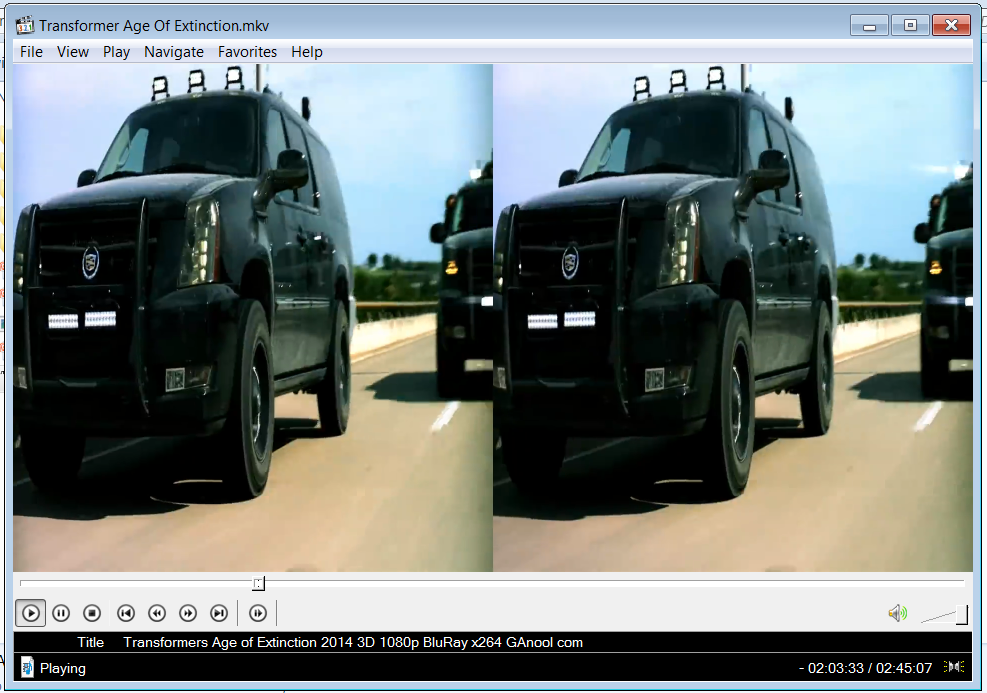Click the status bar file type icon
The height and width of the screenshot is (693, 987).
27,667
